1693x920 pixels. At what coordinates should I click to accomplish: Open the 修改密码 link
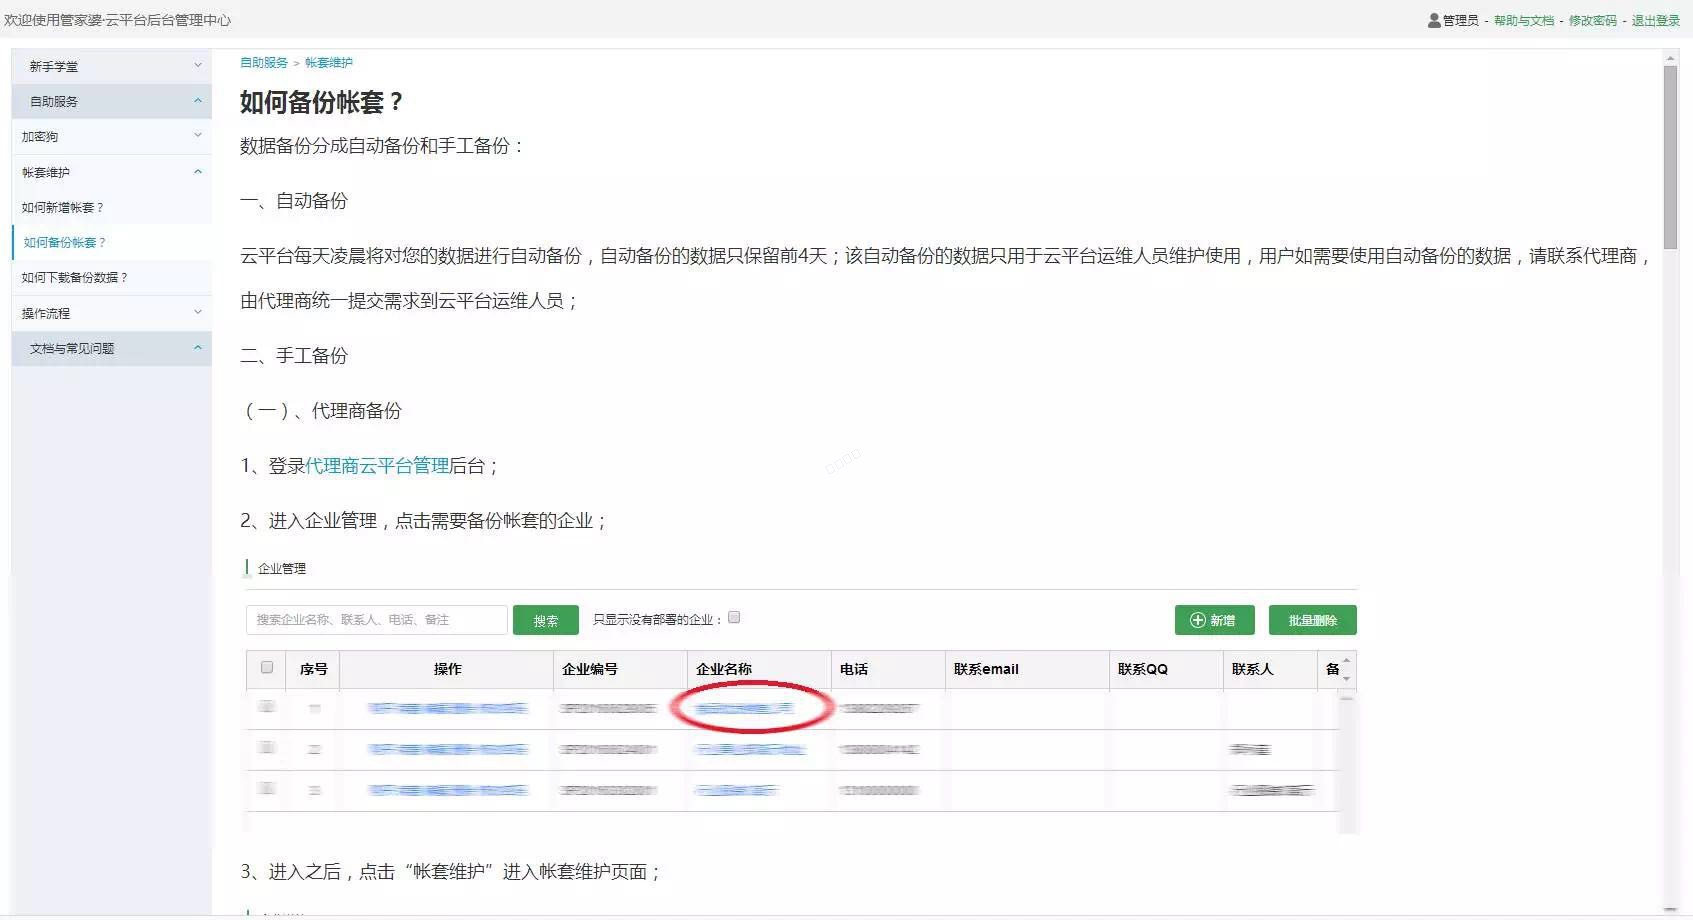click(x=1592, y=20)
